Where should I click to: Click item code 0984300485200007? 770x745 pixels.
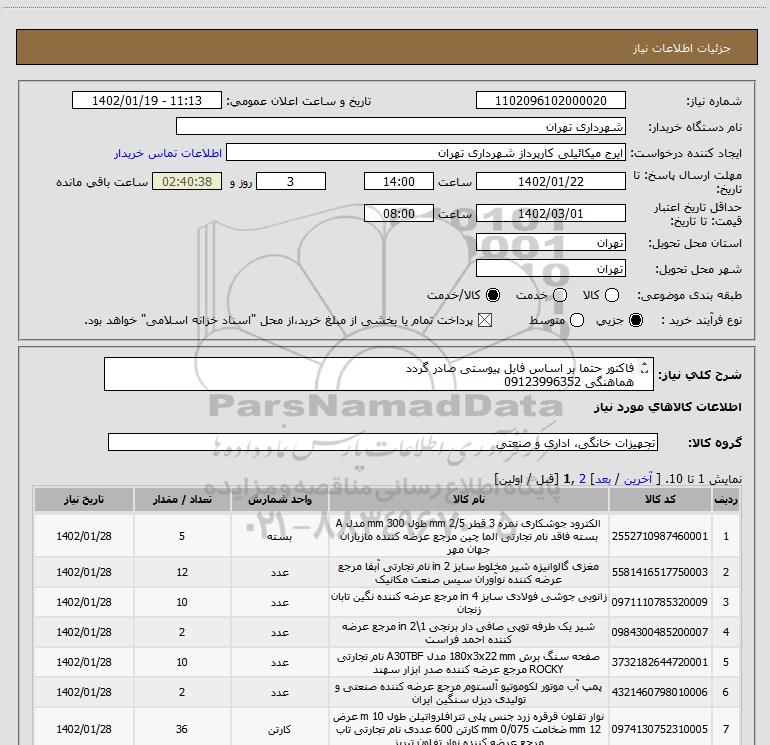660,632
